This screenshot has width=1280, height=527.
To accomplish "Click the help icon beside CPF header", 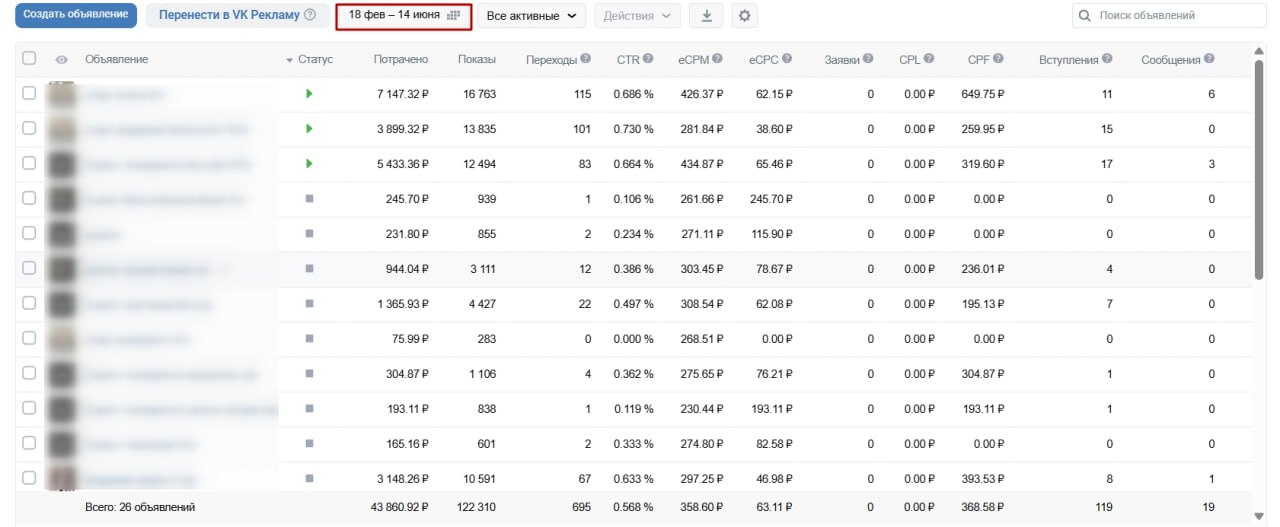I will (x=999, y=59).
